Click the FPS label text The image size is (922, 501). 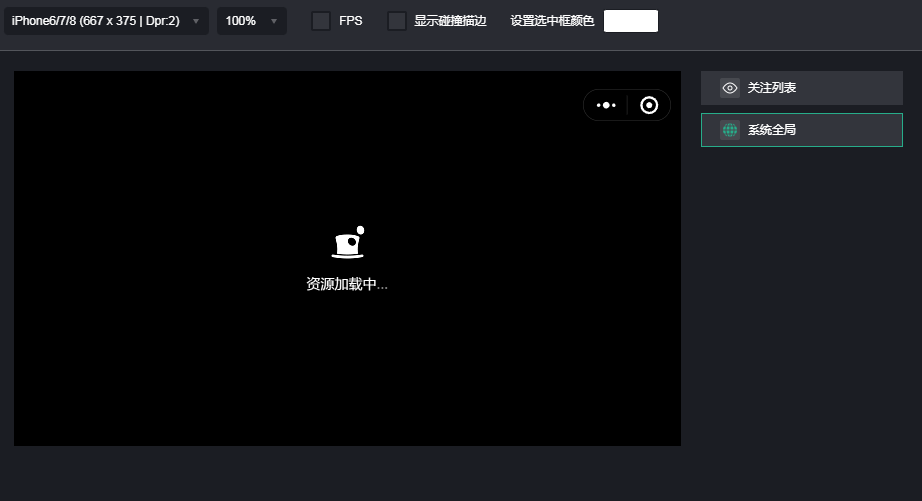(350, 21)
